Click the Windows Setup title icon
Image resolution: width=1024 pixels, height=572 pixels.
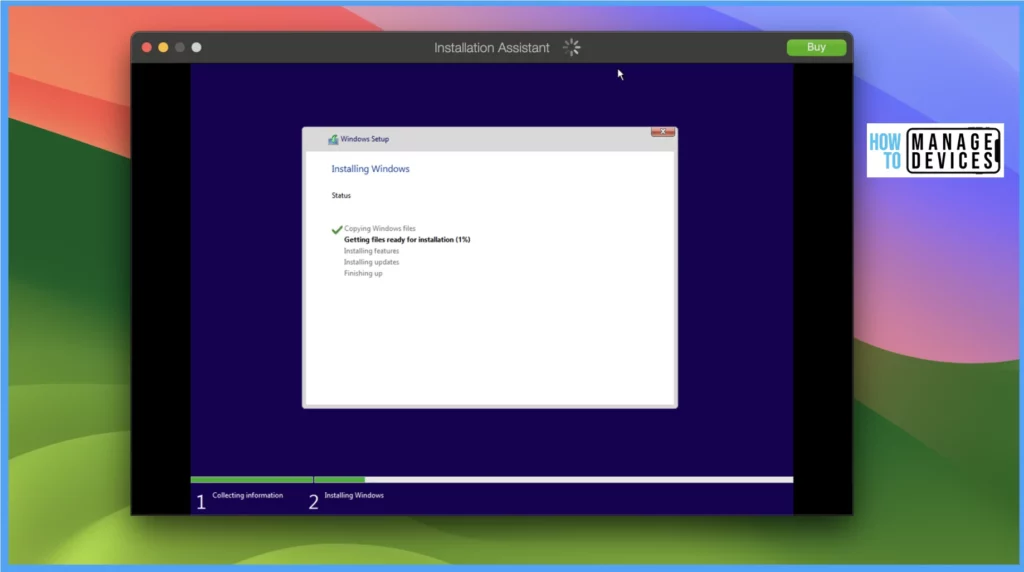point(333,139)
